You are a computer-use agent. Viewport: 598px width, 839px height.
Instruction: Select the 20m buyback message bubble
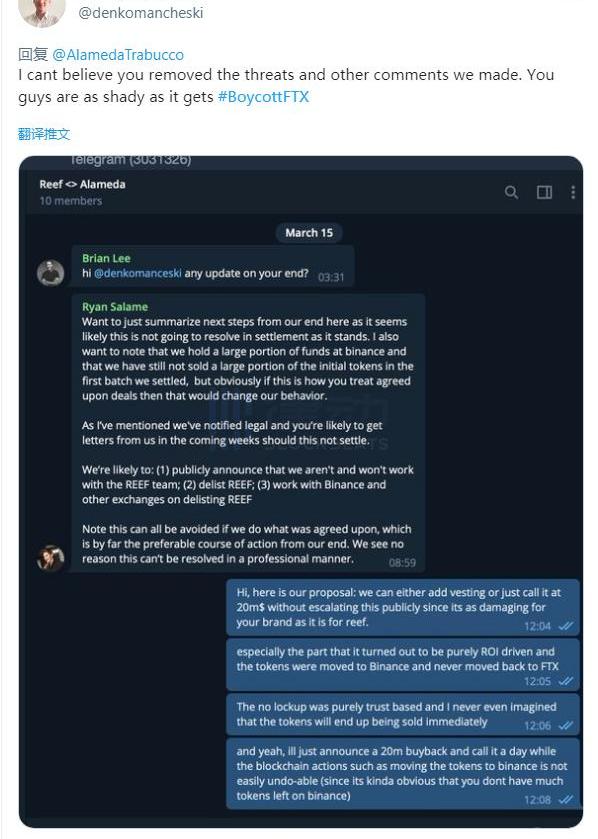click(403, 773)
